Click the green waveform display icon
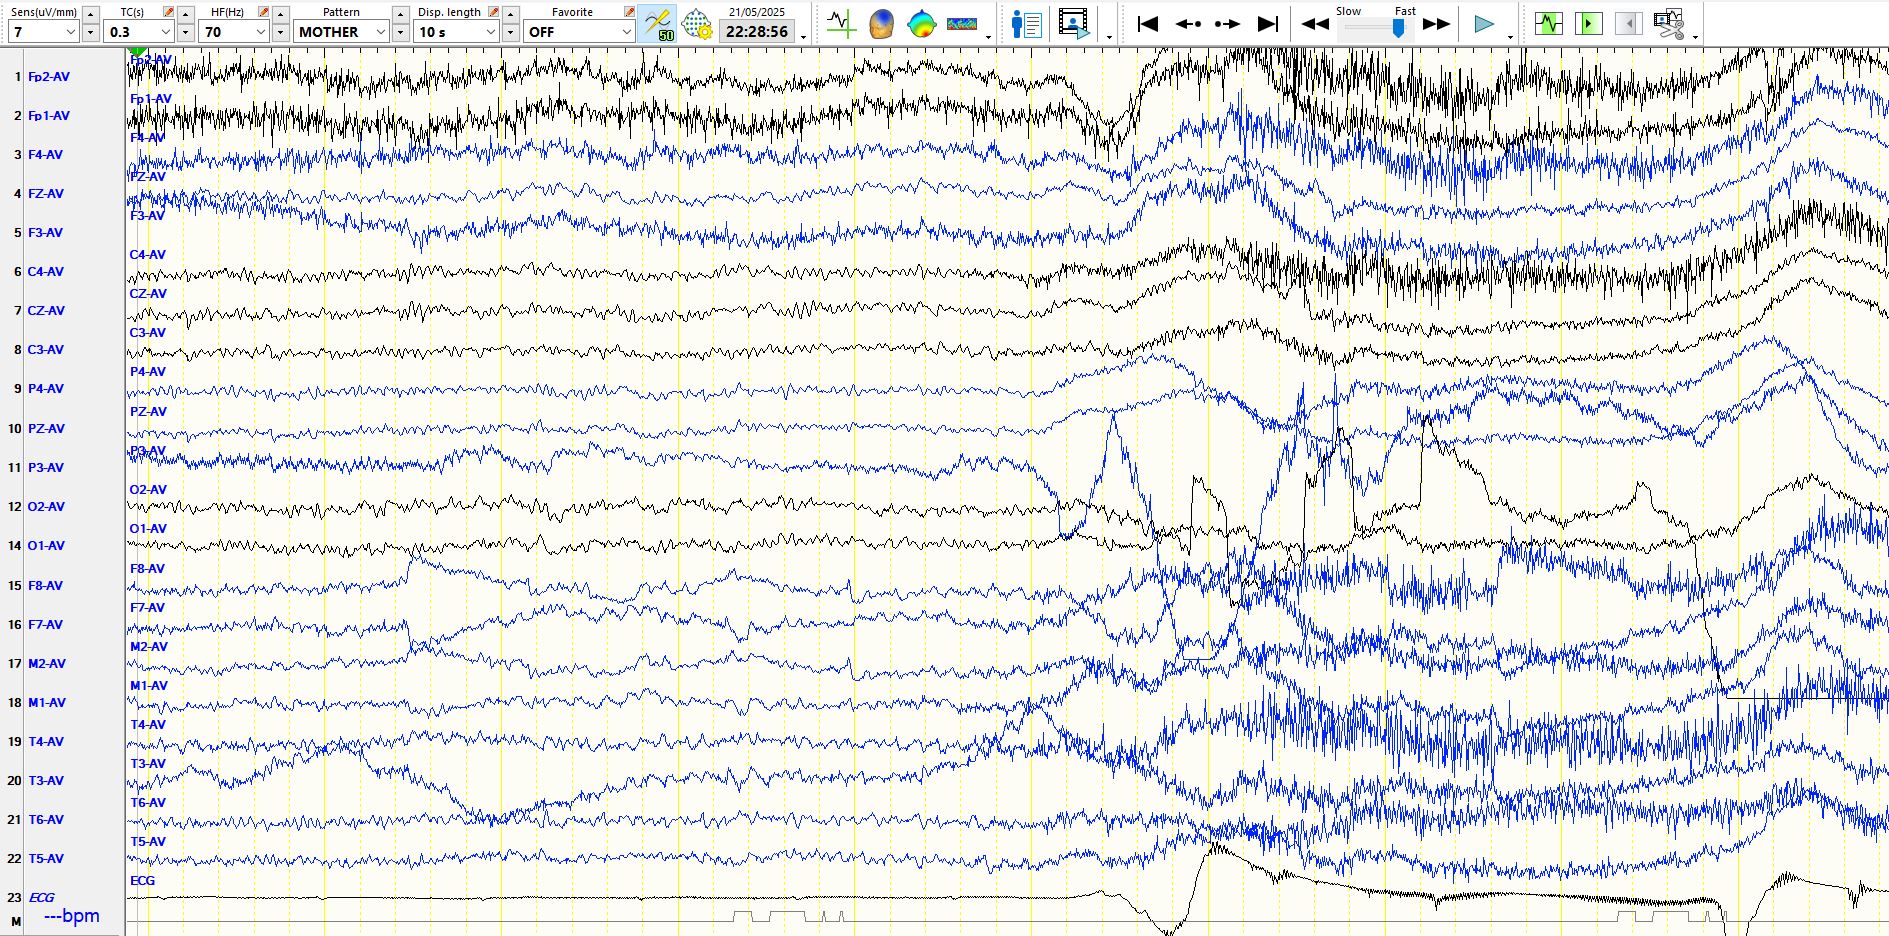The height and width of the screenshot is (936, 1889). (x=1548, y=23)
